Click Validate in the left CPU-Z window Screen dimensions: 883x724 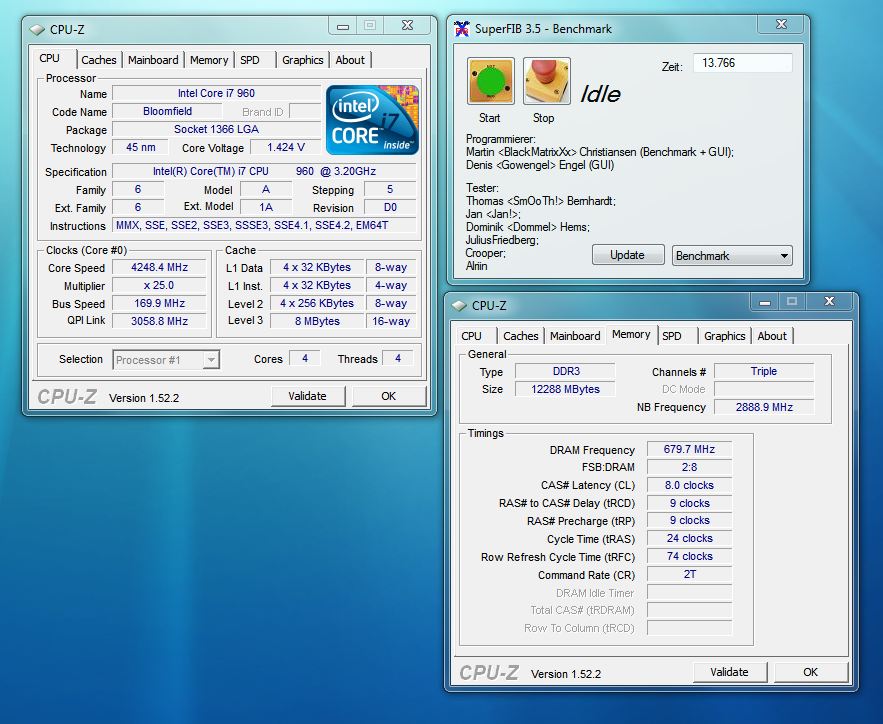point(307,396)
